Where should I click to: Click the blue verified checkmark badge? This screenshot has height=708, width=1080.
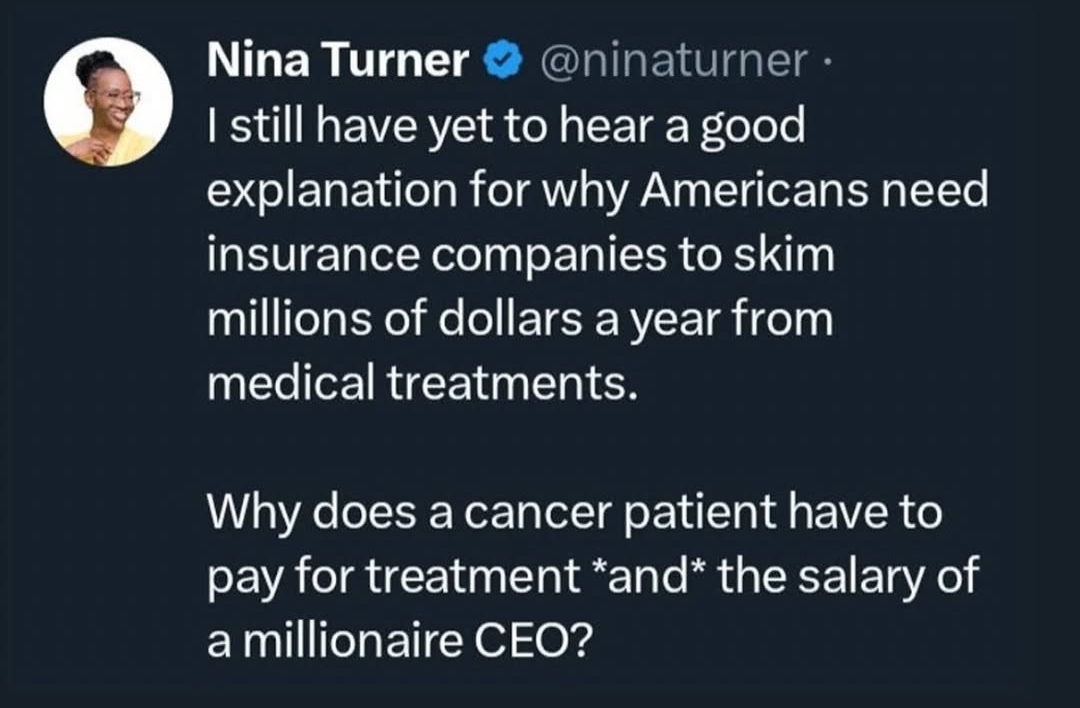click(x=503, y=60)
